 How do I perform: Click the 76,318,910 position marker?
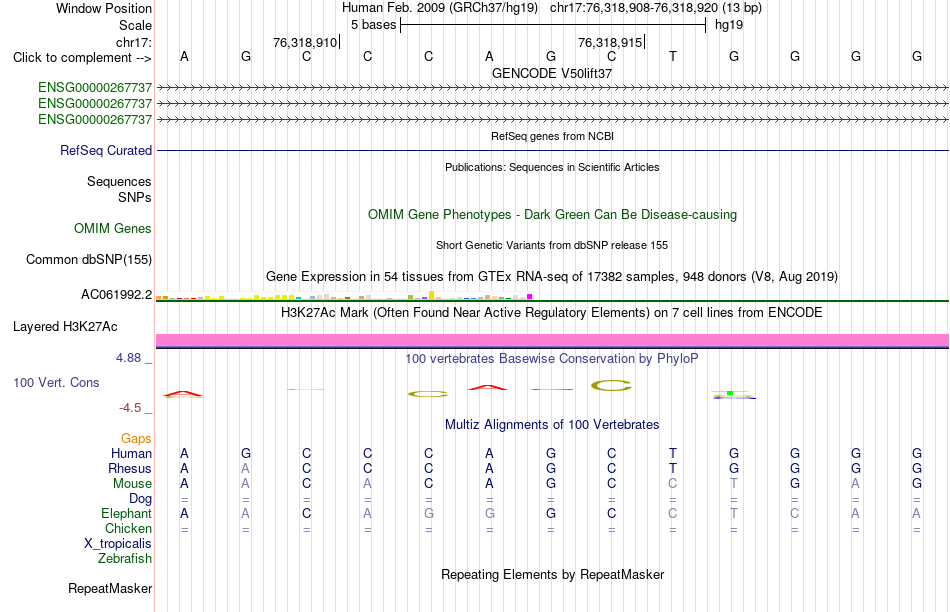click(x=305, y=42)
